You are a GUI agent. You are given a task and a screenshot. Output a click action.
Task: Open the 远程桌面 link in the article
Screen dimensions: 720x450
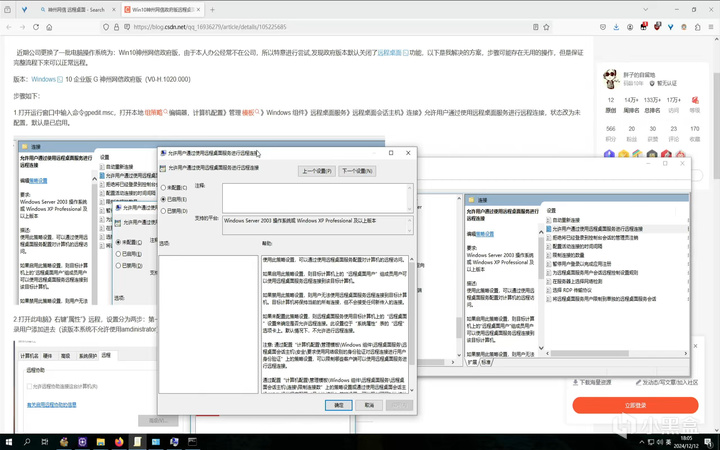click(x=389, y=53)
